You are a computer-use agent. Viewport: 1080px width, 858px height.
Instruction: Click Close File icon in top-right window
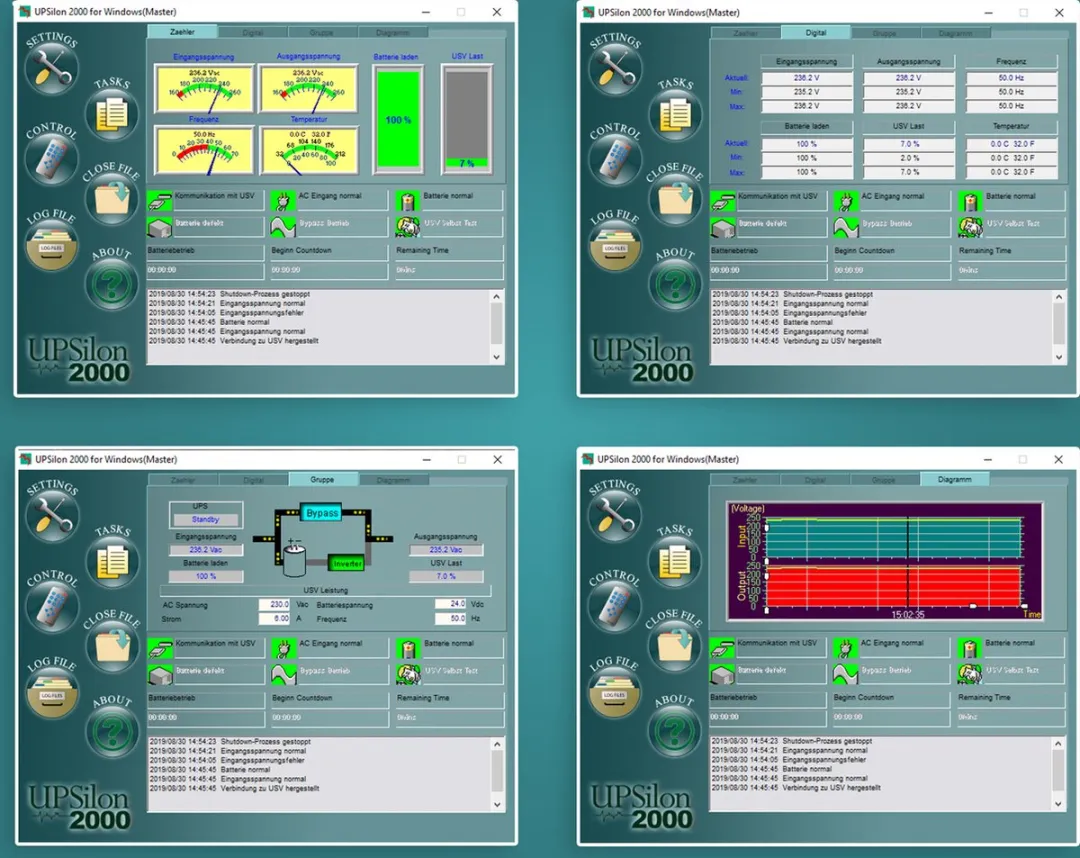675,200
